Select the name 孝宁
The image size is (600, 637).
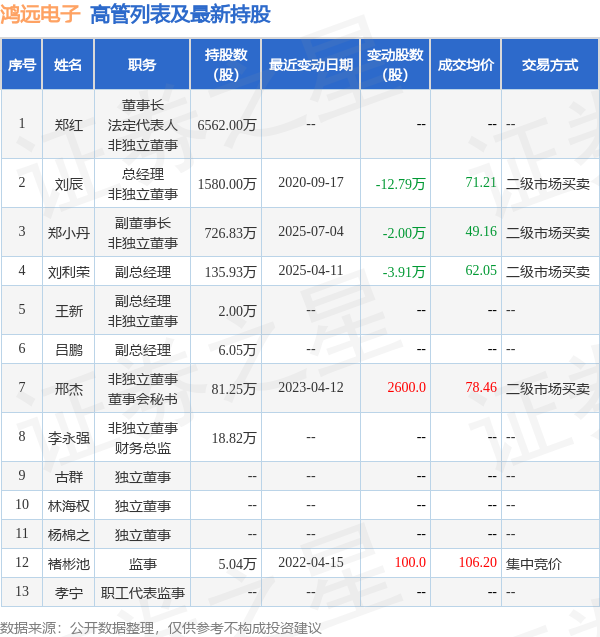pyautogui.click(x=69, y=593)
